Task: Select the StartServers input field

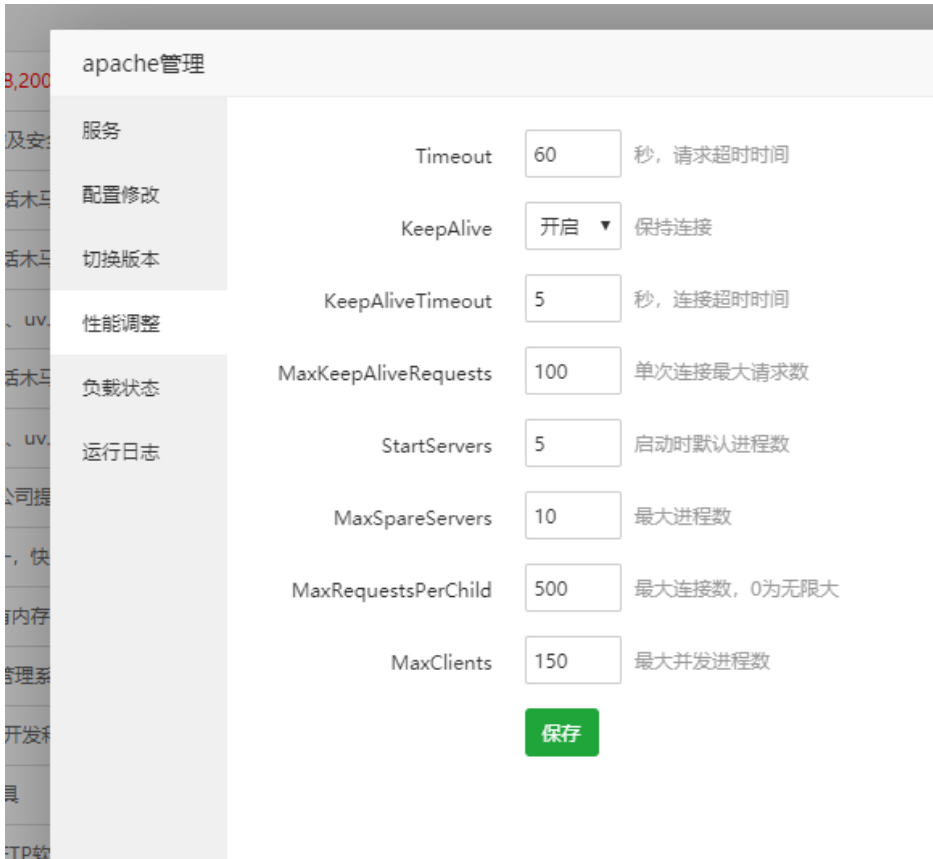Action: pos(572,444)
